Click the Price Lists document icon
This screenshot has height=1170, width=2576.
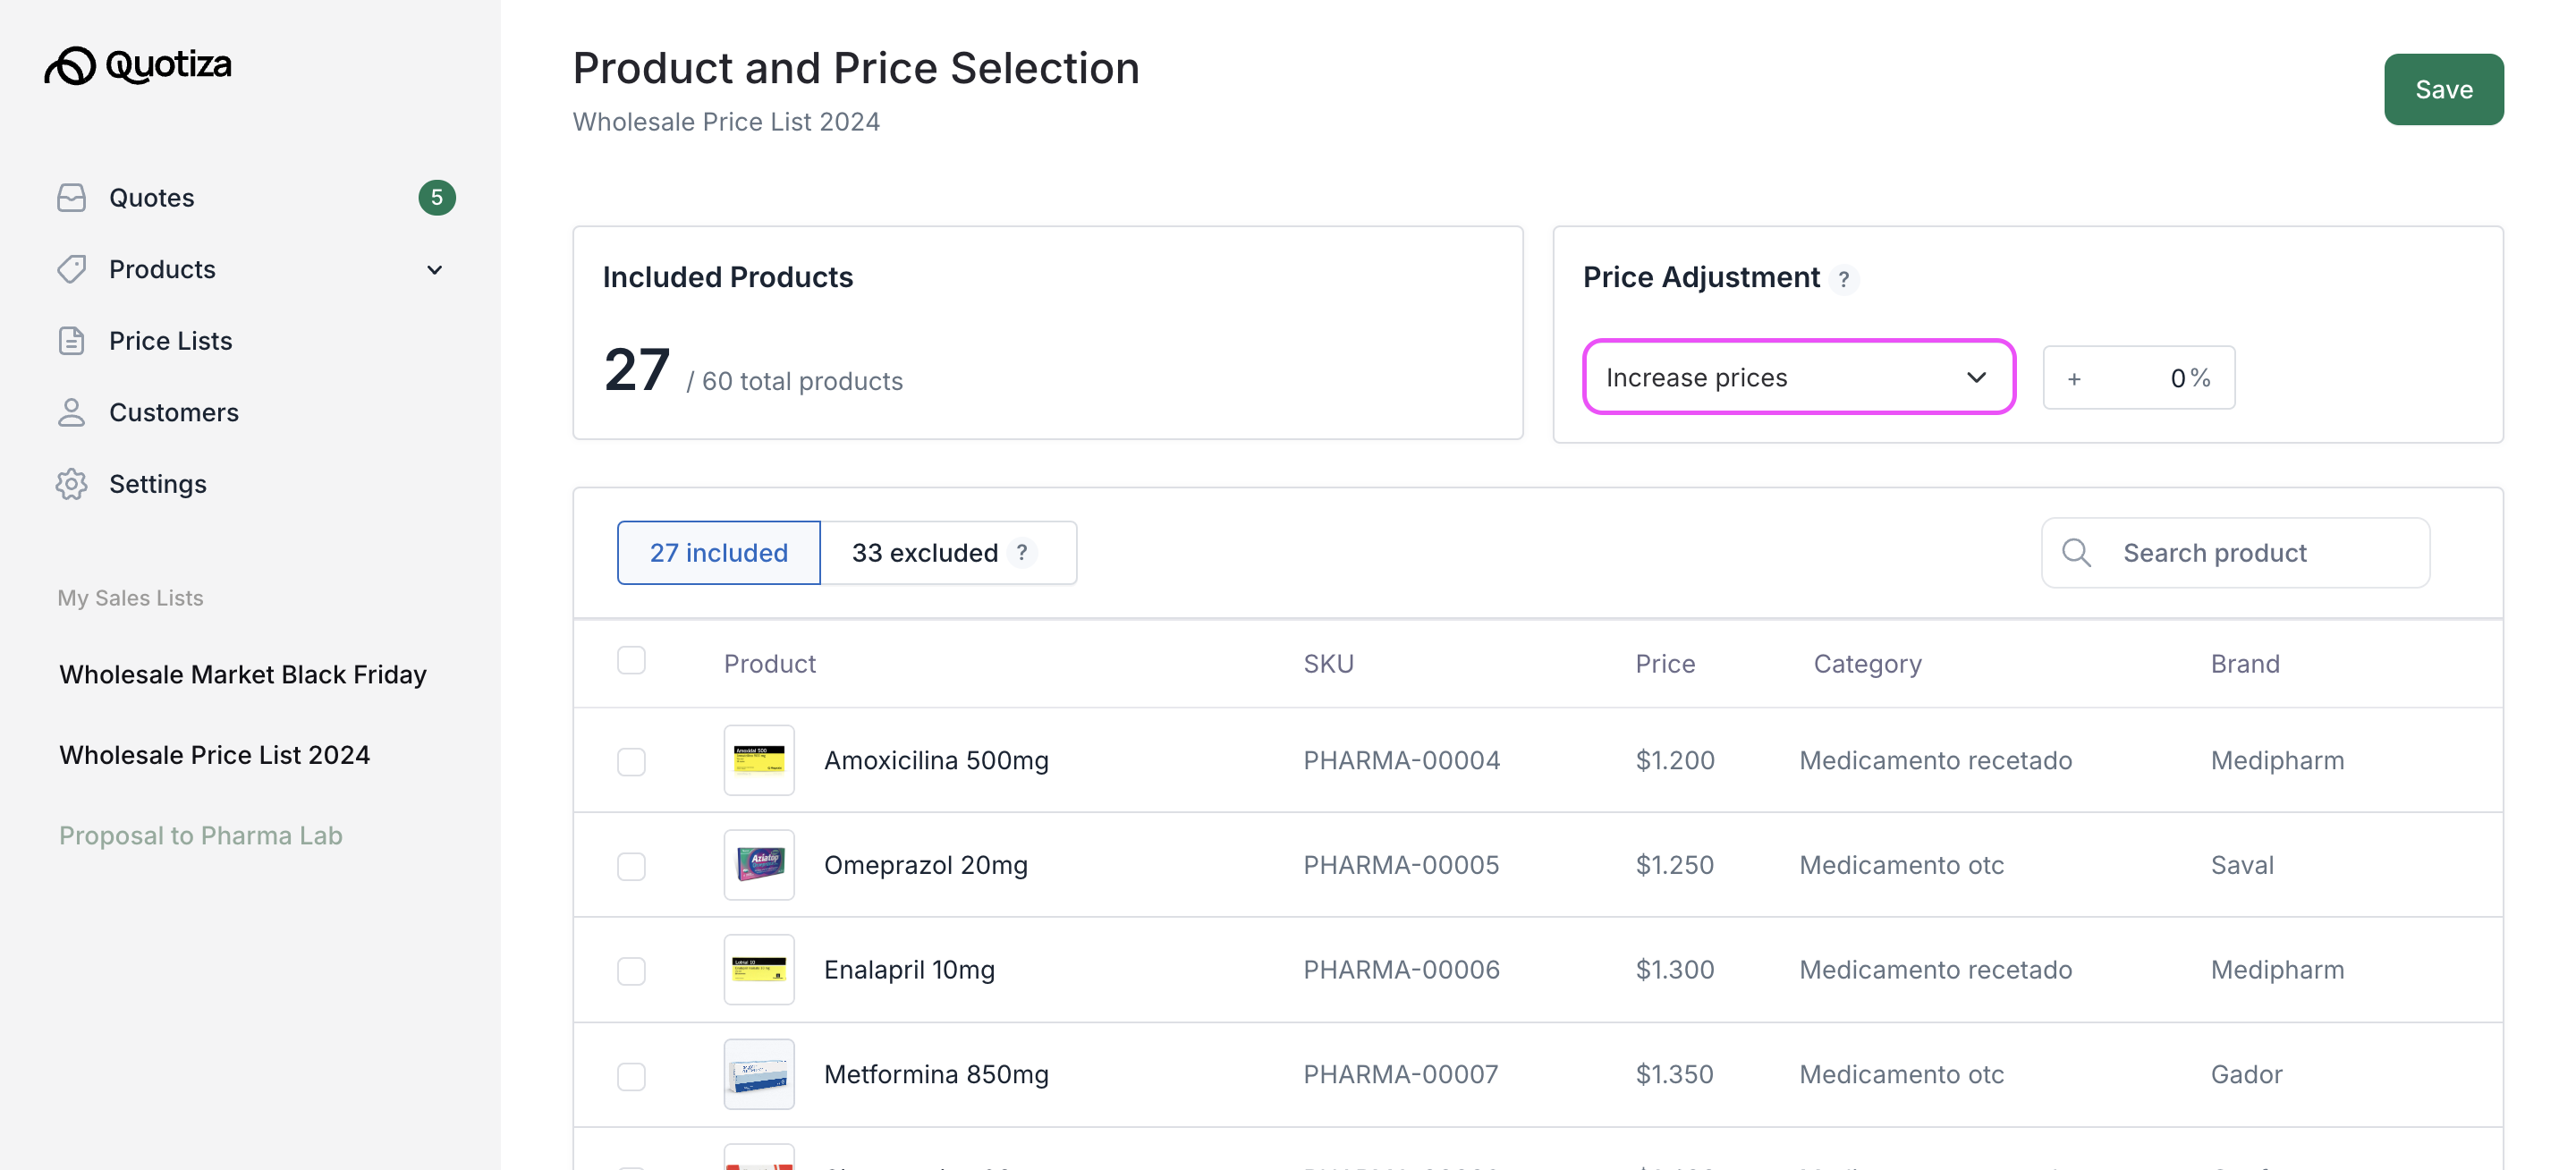(71, 341)
